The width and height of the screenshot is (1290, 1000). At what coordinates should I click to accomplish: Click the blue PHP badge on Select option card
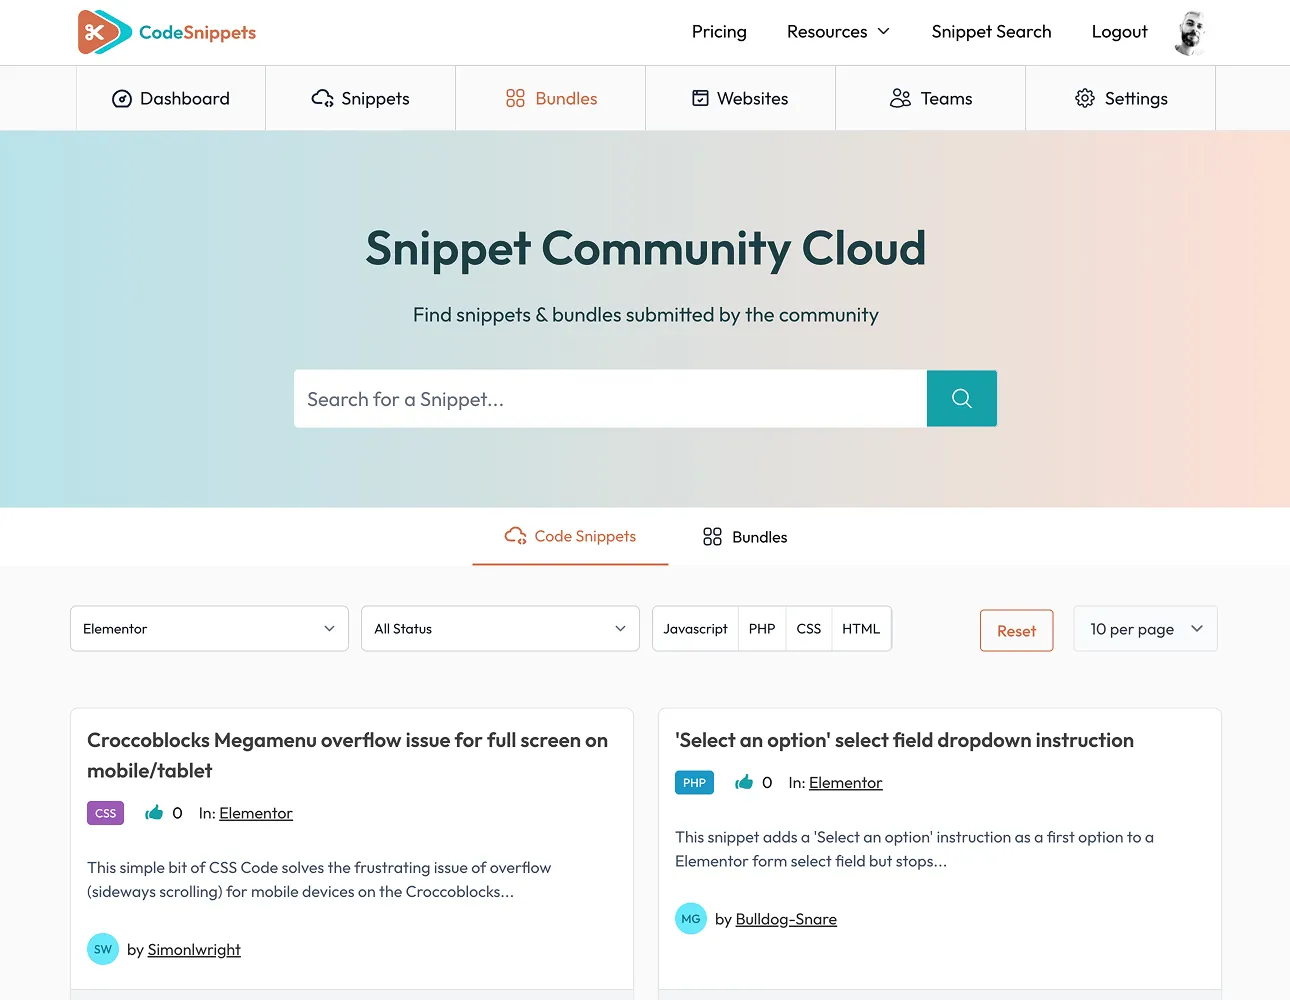click(x=694, y=782)
